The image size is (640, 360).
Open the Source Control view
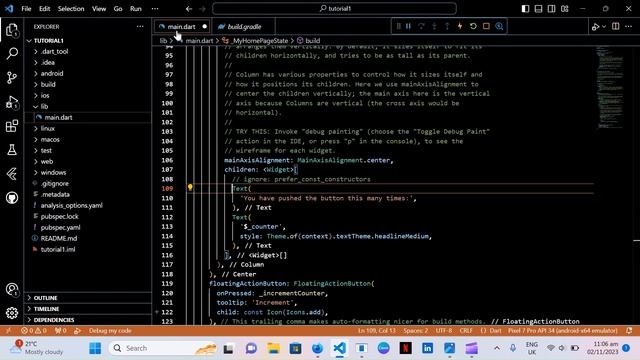(x=12, y=78)
